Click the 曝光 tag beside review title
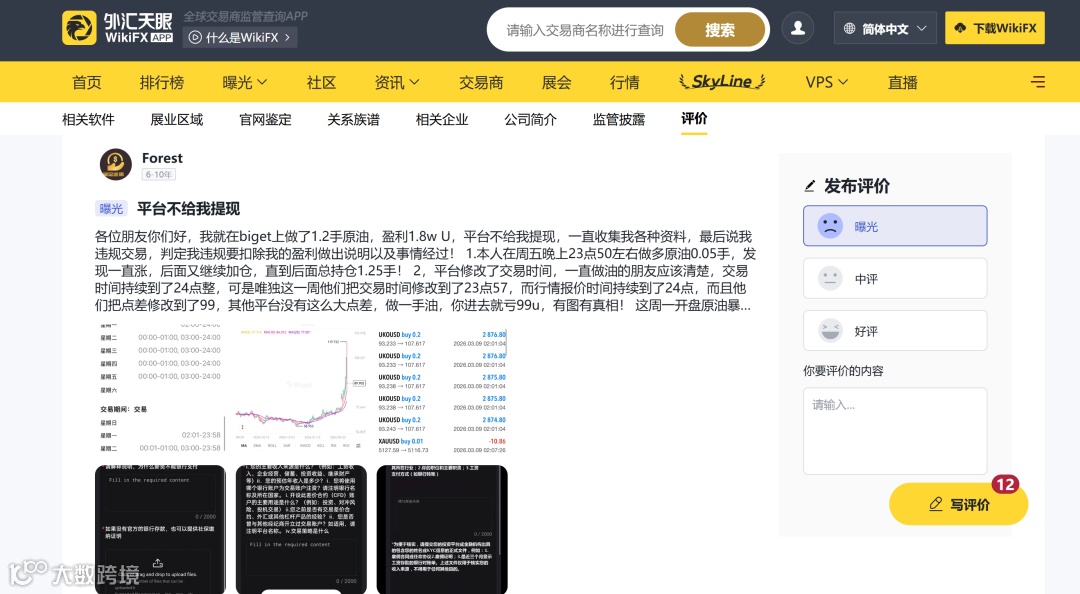Viewport: 1080px width, 594px height. pos(111,208)
